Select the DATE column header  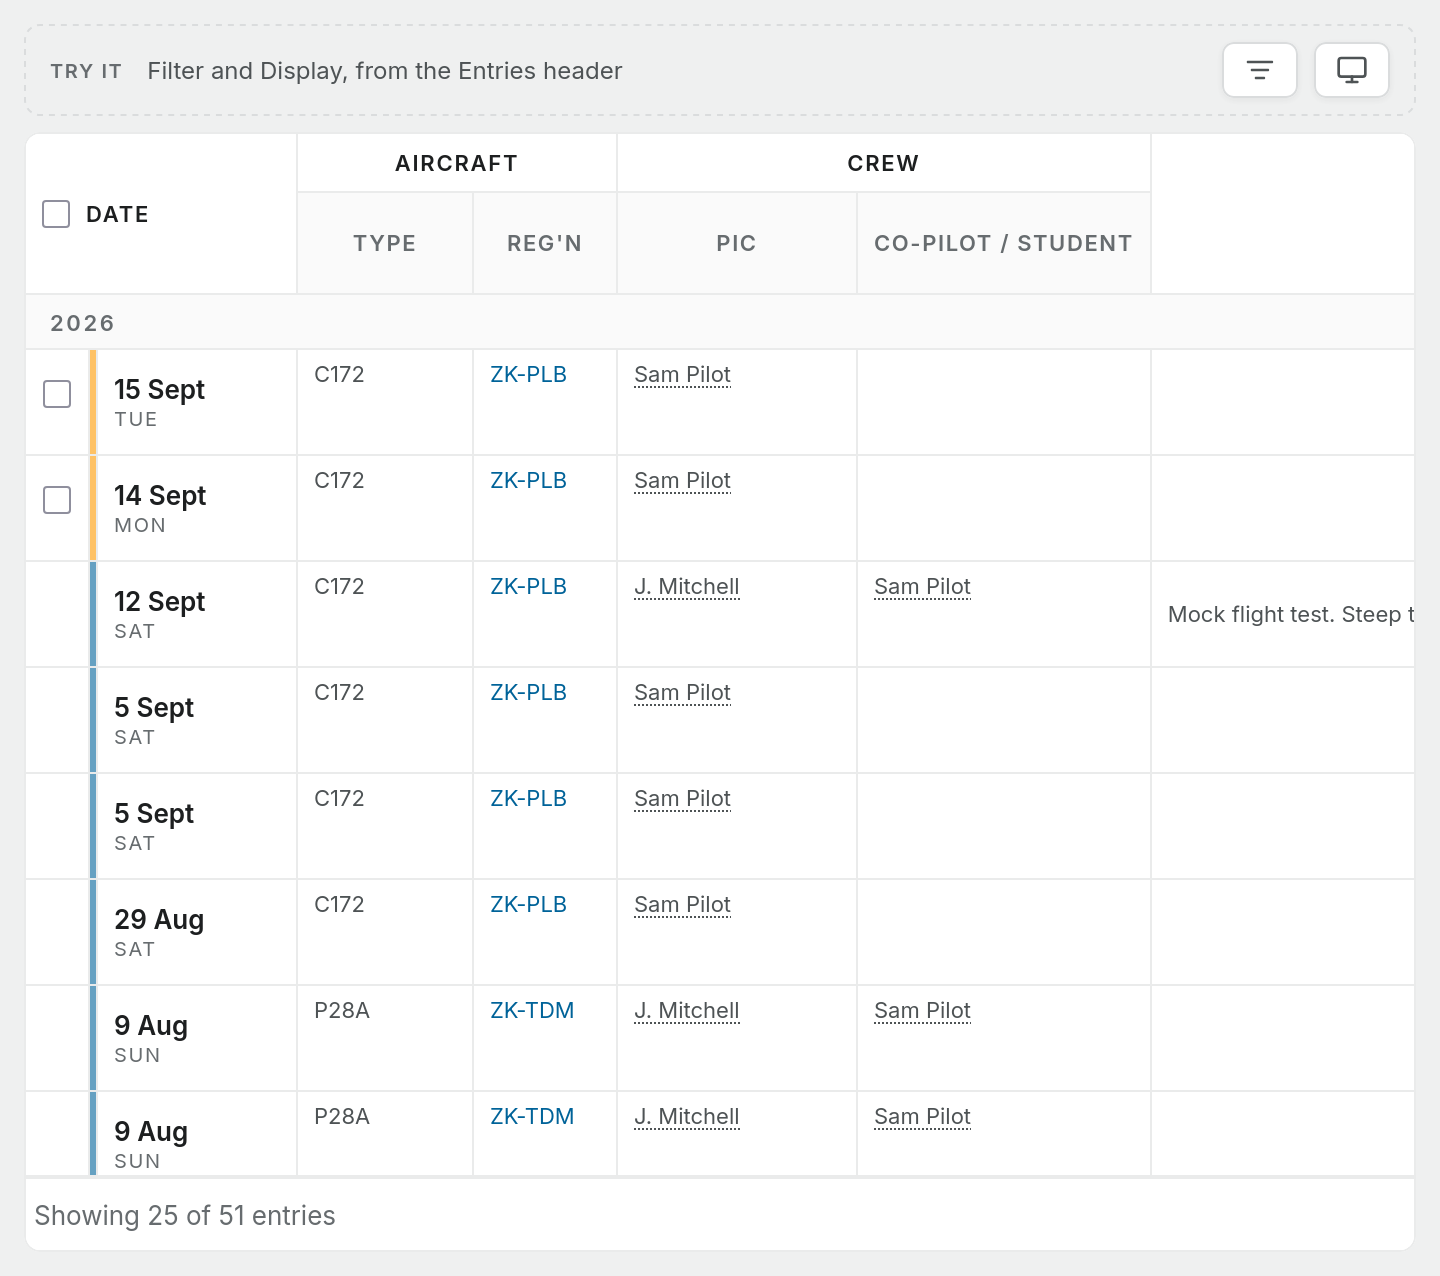117,215
